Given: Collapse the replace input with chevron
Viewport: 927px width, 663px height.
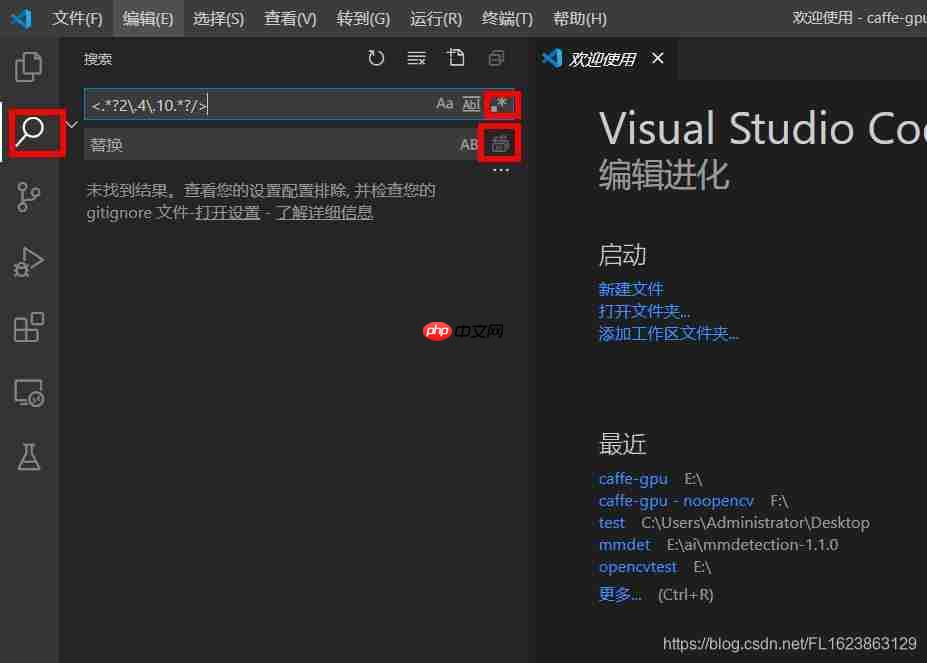Looking at the screenshot, I should 70,123.
